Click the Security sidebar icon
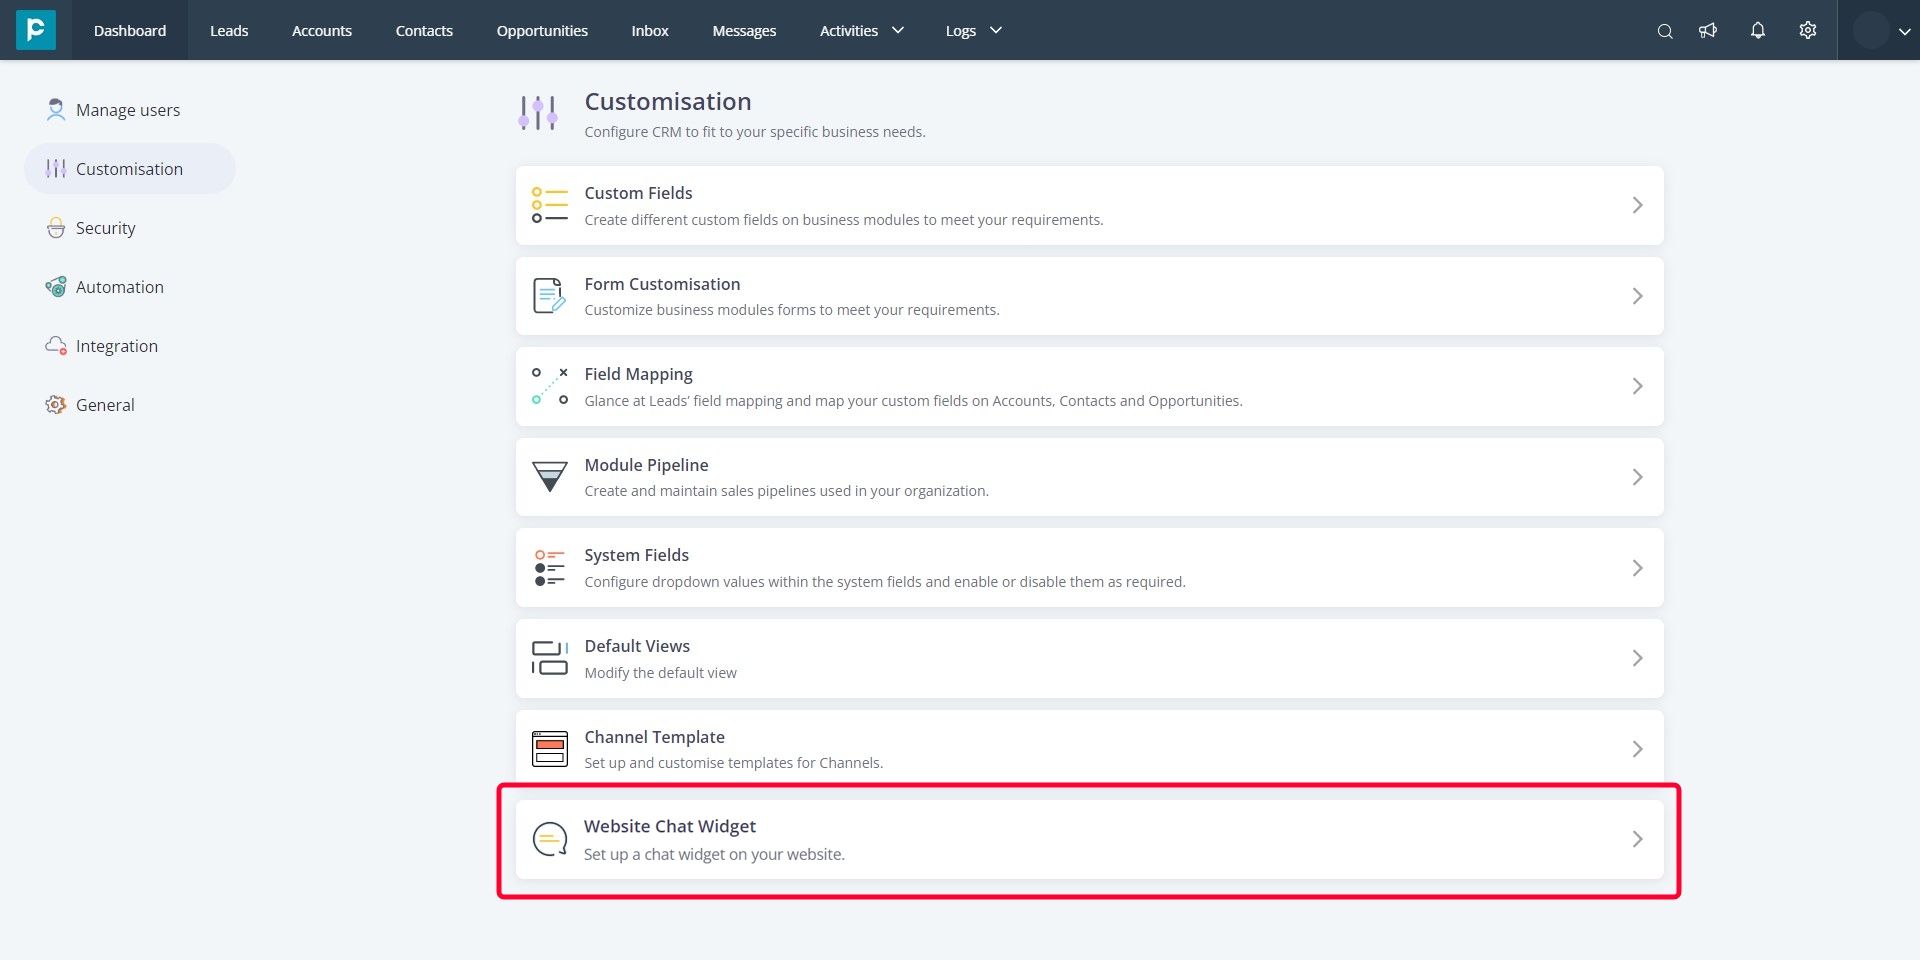 56,228
